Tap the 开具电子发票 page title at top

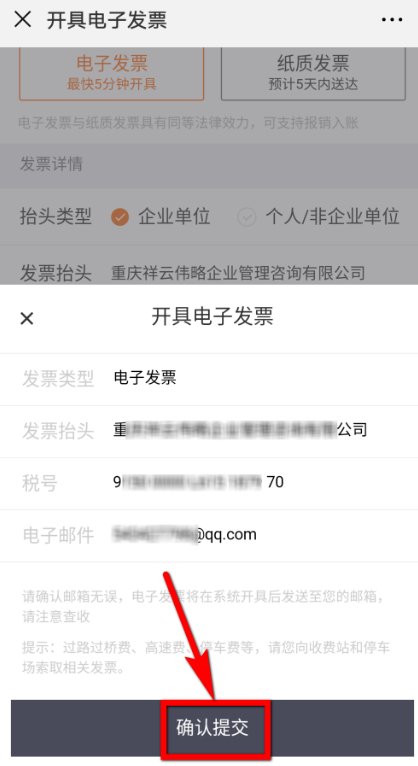coord(107,20)
